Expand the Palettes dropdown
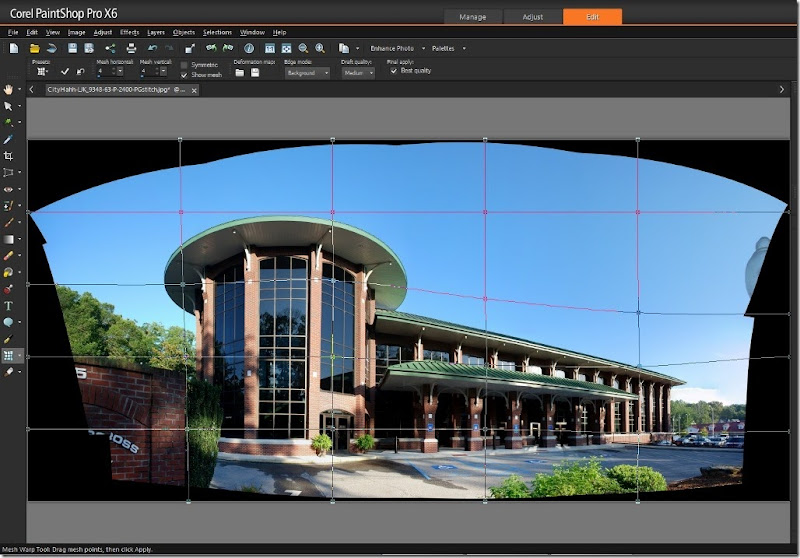 (x=448, y=48)
